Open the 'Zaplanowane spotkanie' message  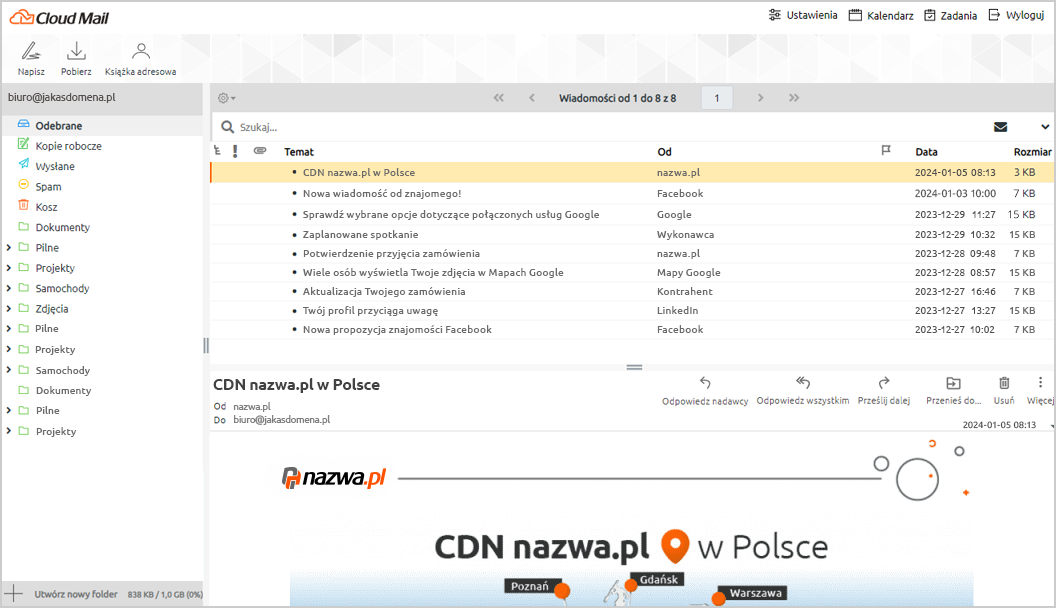click(x=632, y=234)
